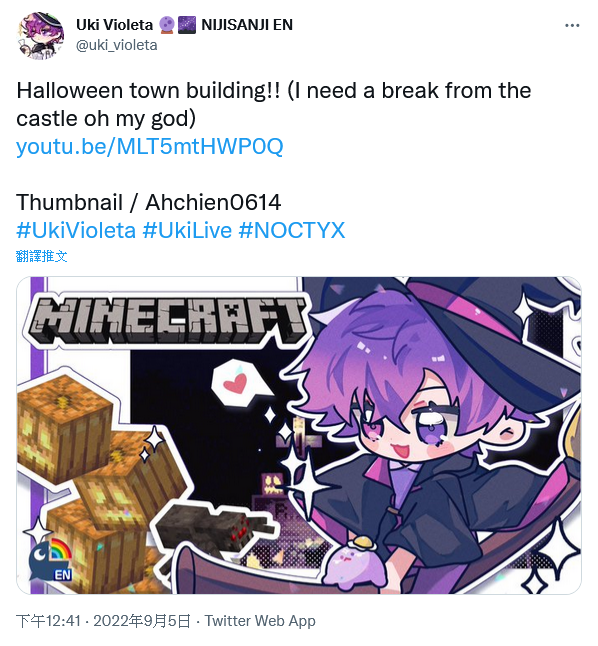Click the Minecraft logo in the image
The image size is (598, 646).
pyautogui.click(x=167, y=319)
